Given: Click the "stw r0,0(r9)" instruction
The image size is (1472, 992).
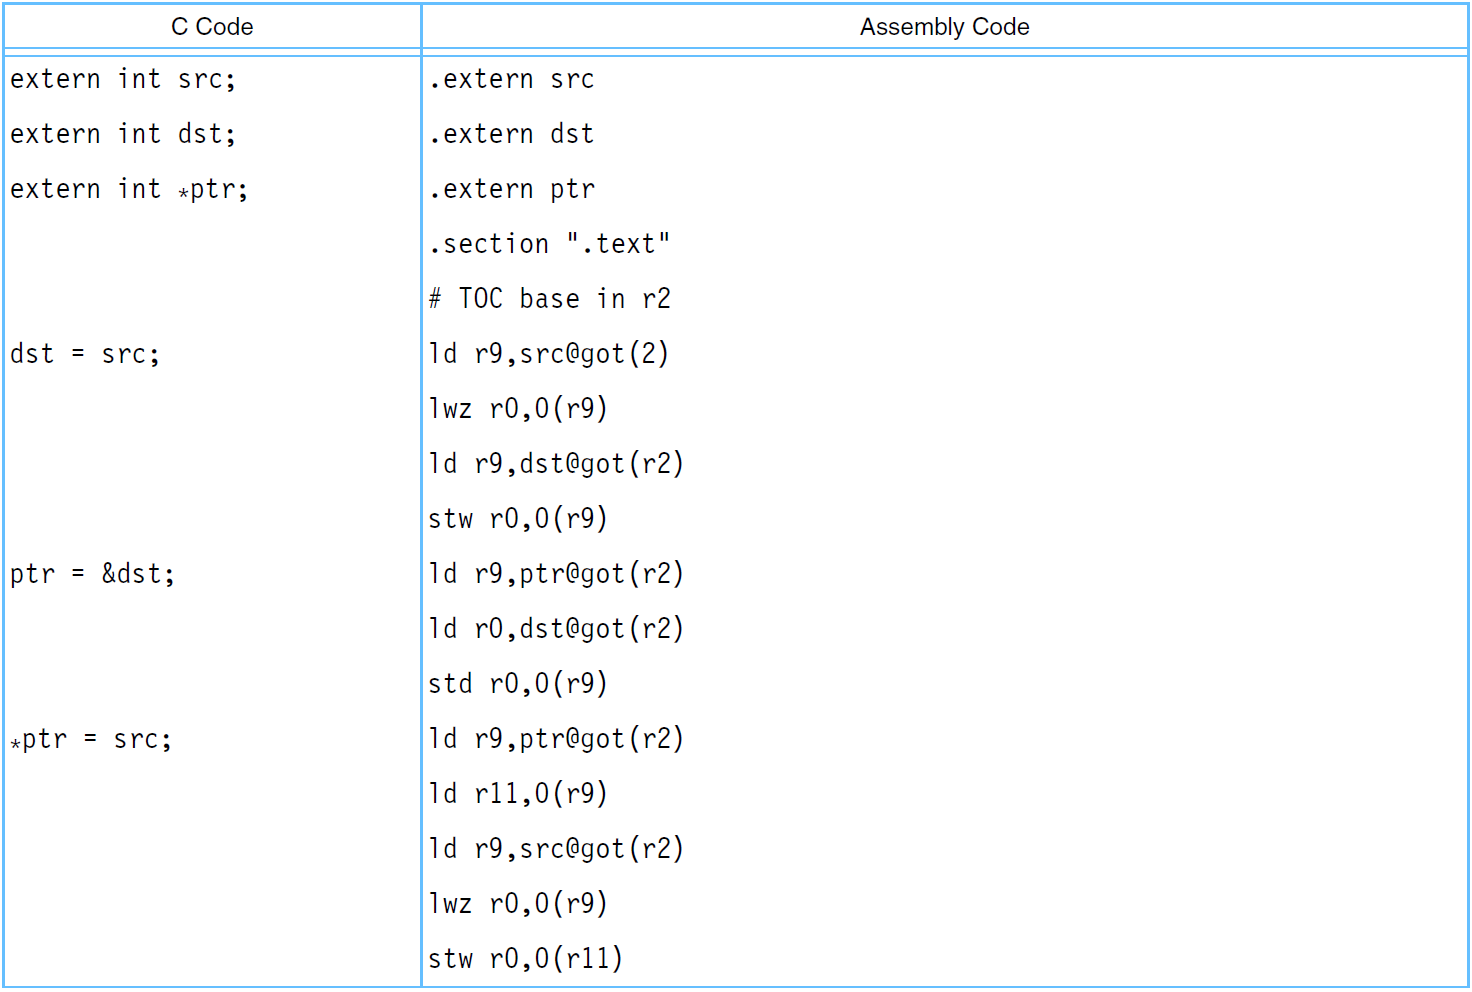Looking at the screenshot, I should [518, 519].
